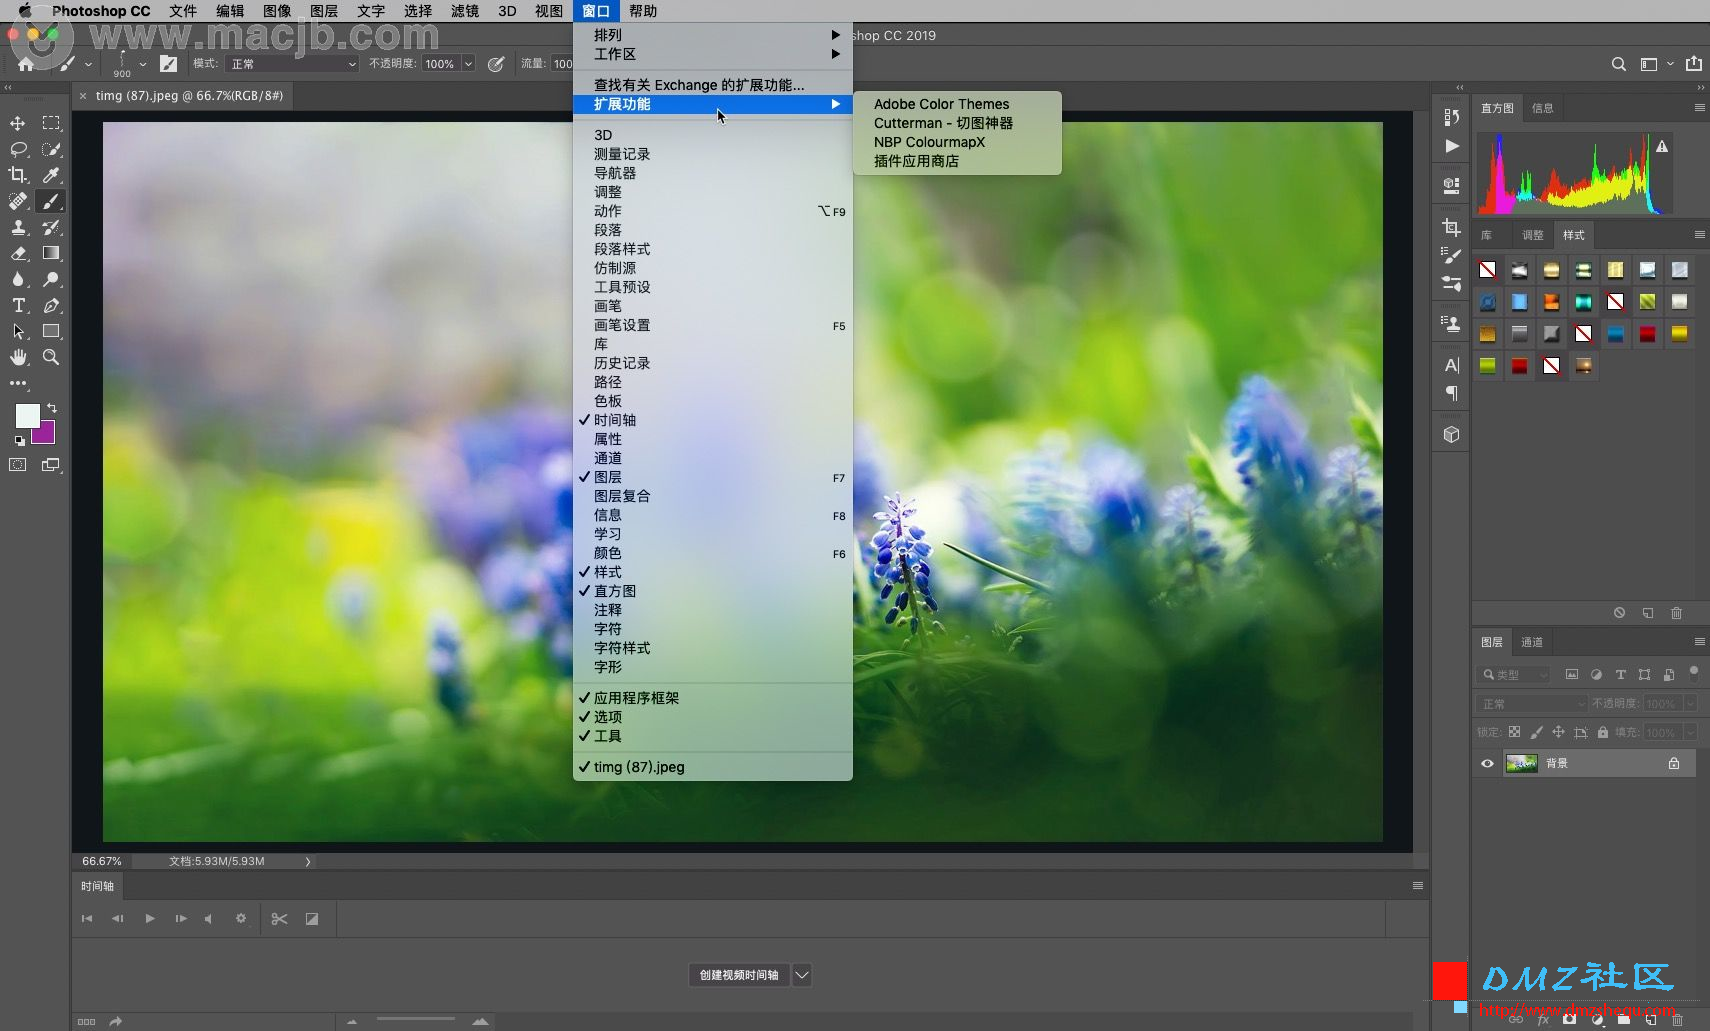Toggle 时间轴 panel check in Window menu

tap(713, 420)
